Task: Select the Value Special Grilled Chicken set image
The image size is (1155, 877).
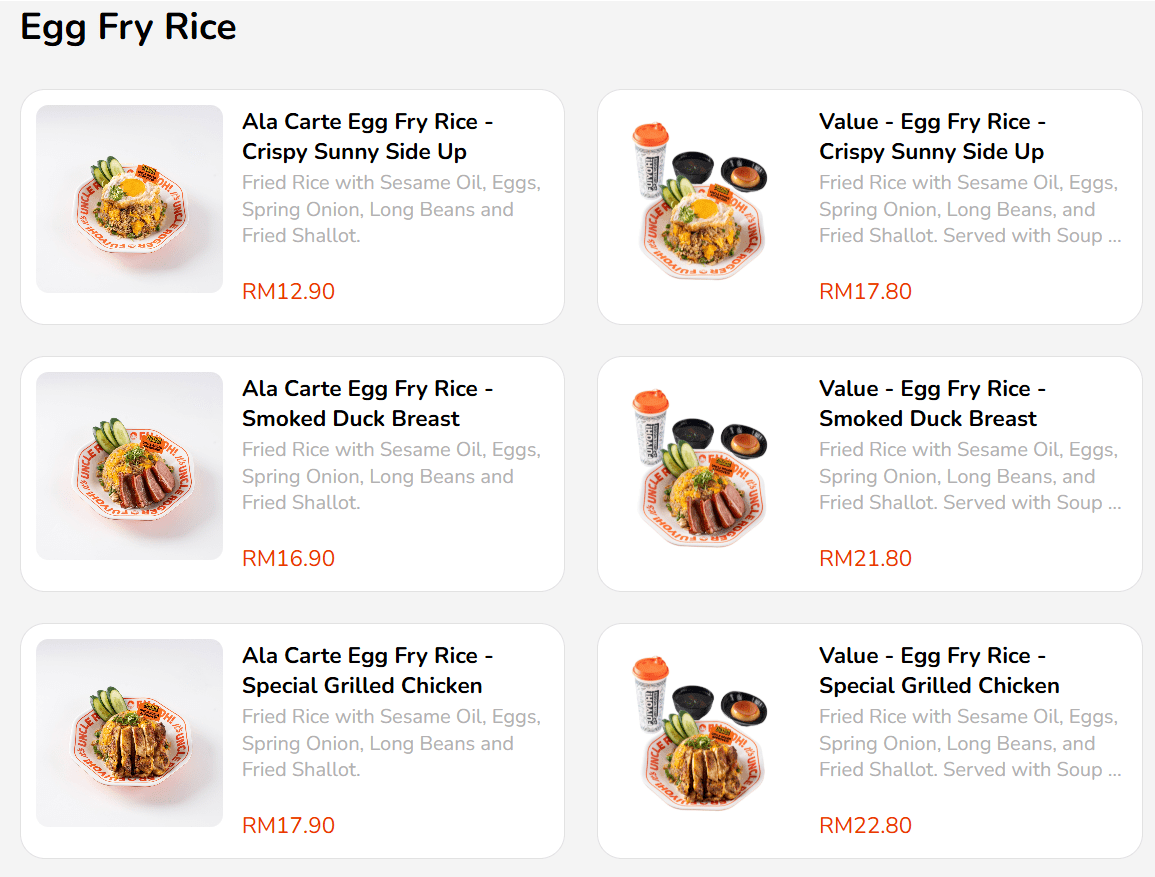Action: (x=706, y=733)
